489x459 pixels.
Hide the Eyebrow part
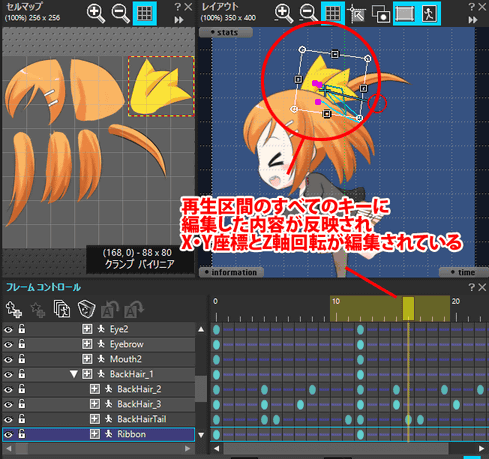click(8, 345)
